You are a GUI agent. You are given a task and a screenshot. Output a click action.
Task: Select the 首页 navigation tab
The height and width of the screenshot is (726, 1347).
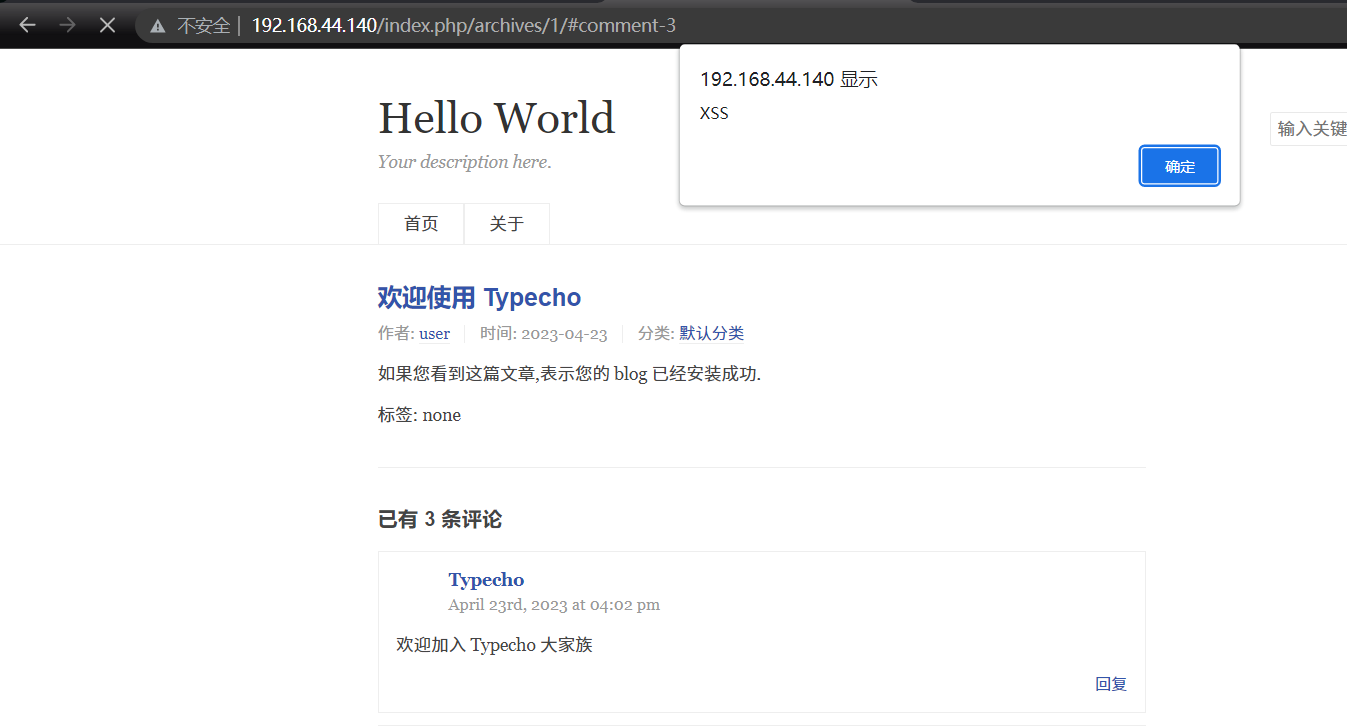point(421,223)
